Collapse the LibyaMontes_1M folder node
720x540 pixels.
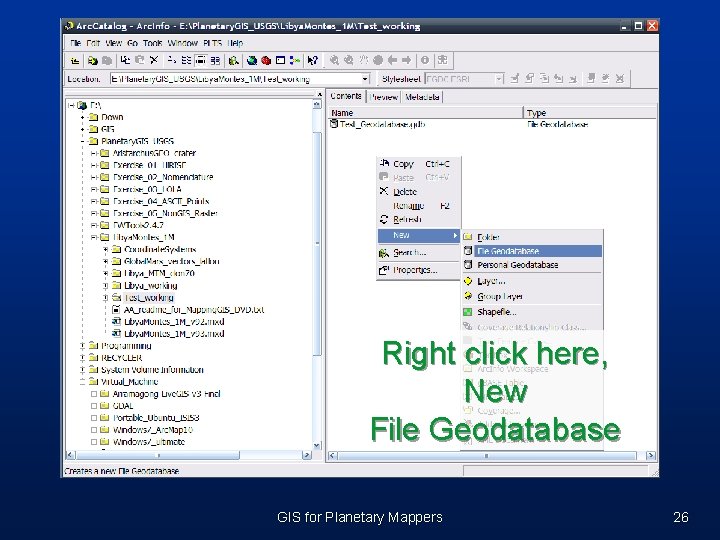[x=94, y=237]
